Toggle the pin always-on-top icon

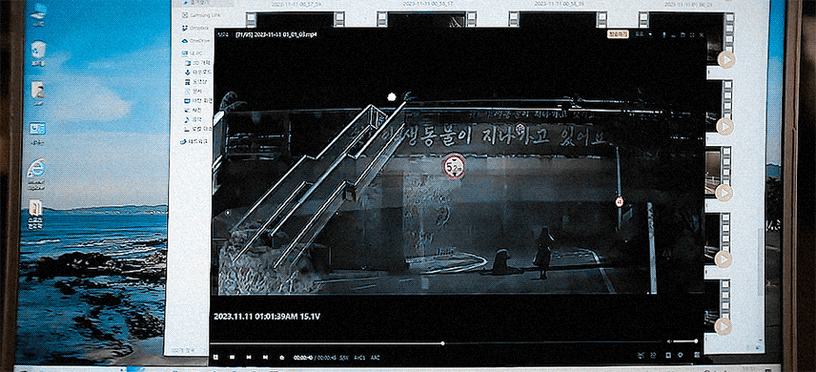click(x=664, y=34)
